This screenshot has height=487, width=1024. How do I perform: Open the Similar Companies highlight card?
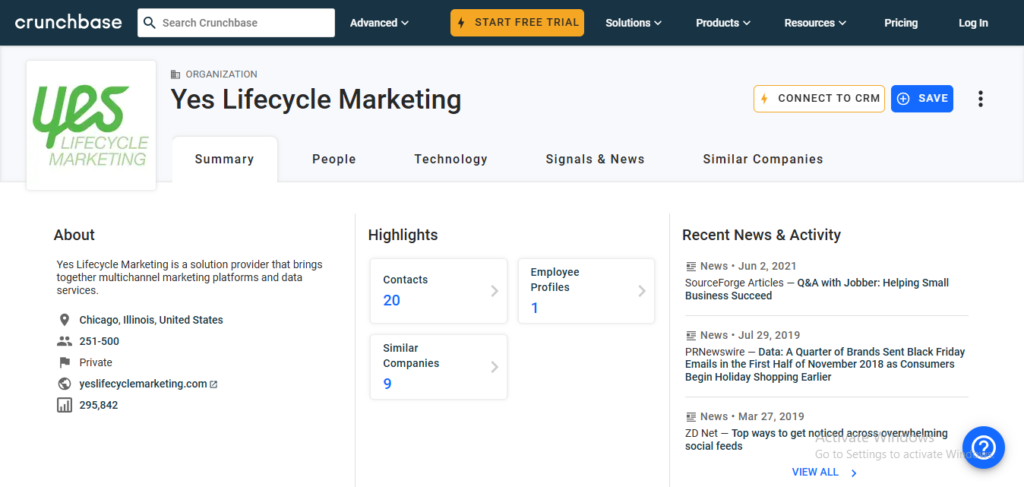(x=439, y=367)
